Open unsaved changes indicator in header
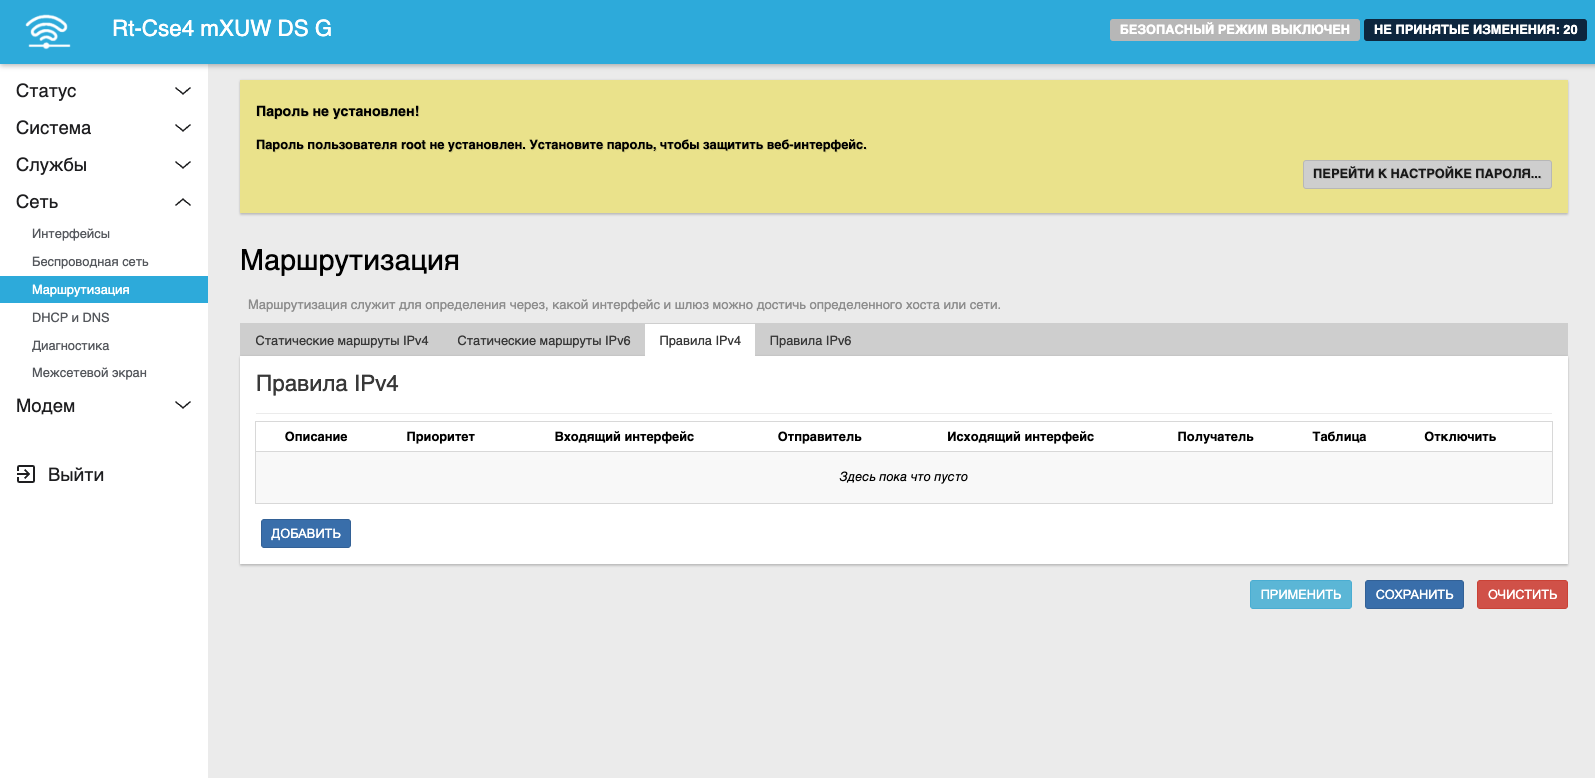Image resolution: width=1595 pixels, height=778 pixels. point(1475,30)
